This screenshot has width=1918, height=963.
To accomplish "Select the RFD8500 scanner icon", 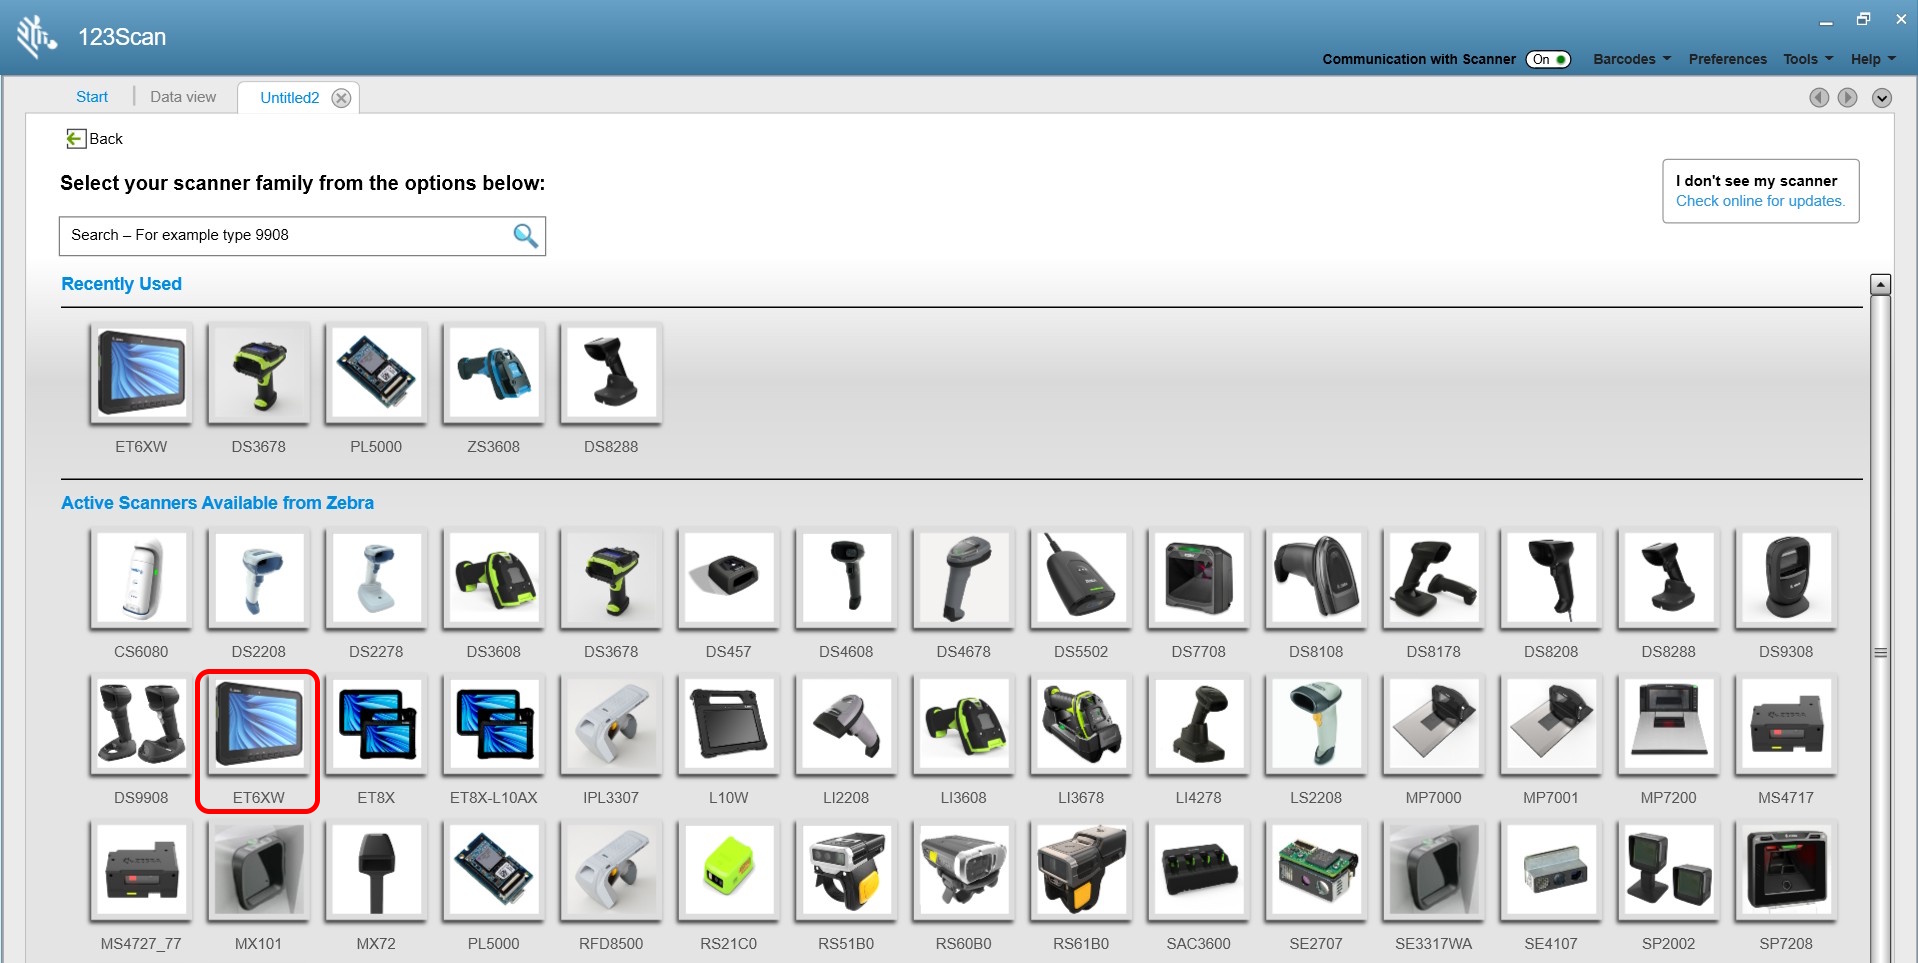I will click(611, 870).
